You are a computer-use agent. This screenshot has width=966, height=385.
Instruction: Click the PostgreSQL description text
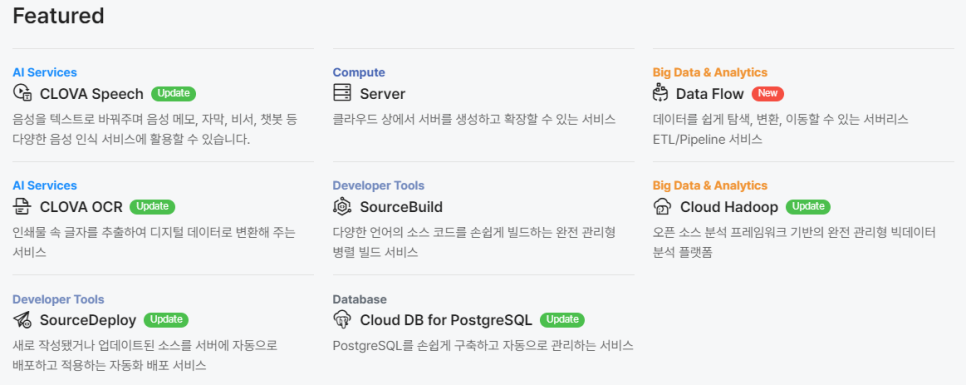coord(483,346)
